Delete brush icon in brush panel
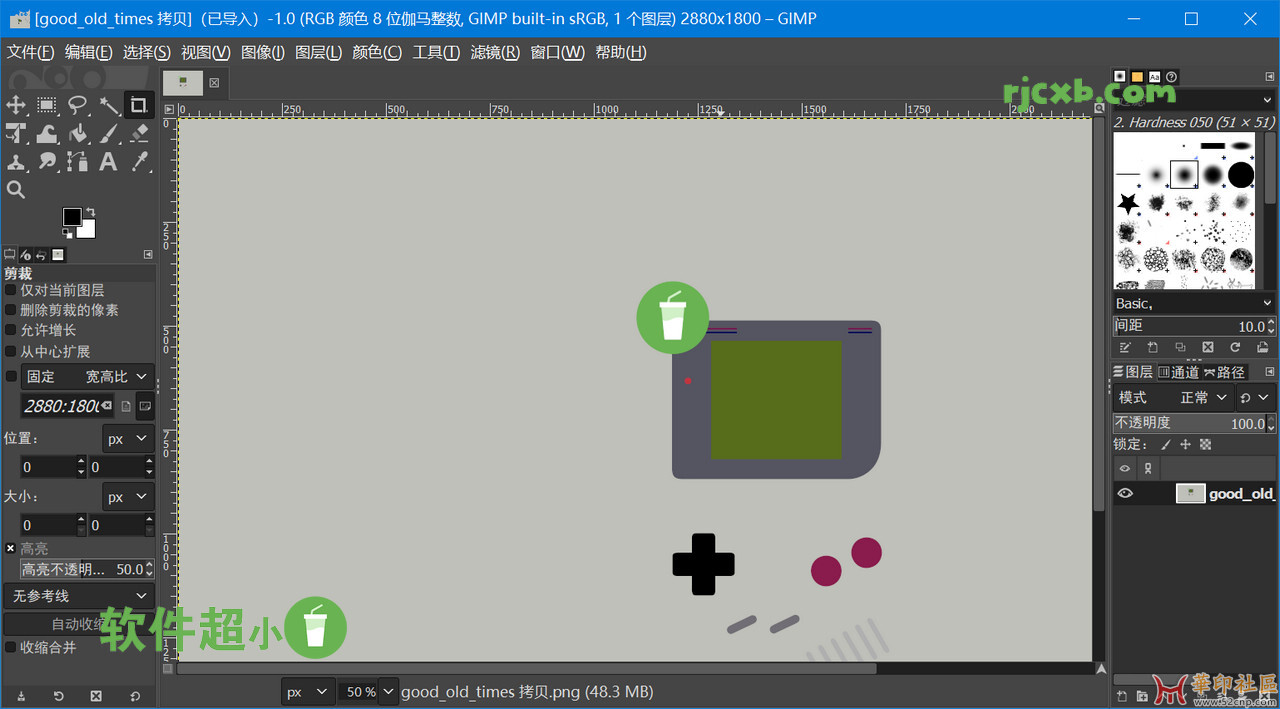This screenshot has width=1280, height=709. tap(1208, 347)
